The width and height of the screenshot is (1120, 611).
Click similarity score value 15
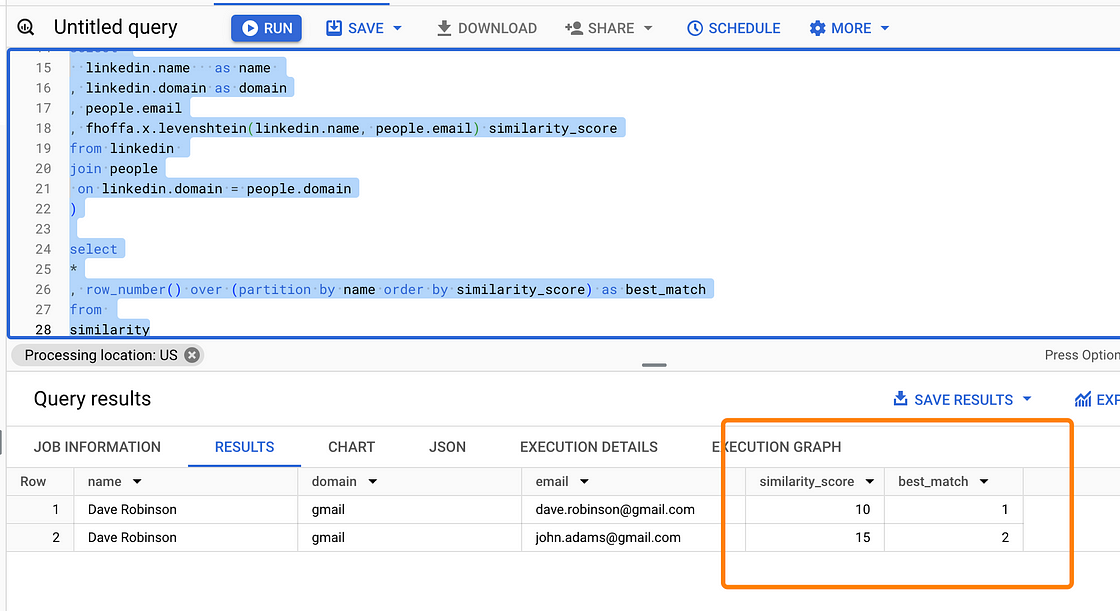point(862,537)
